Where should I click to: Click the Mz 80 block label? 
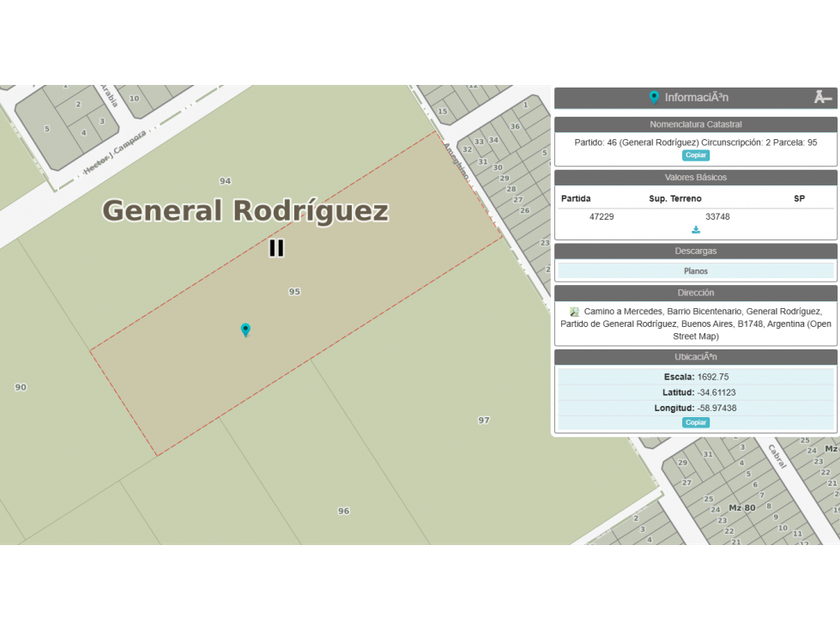tap(742, 507)
